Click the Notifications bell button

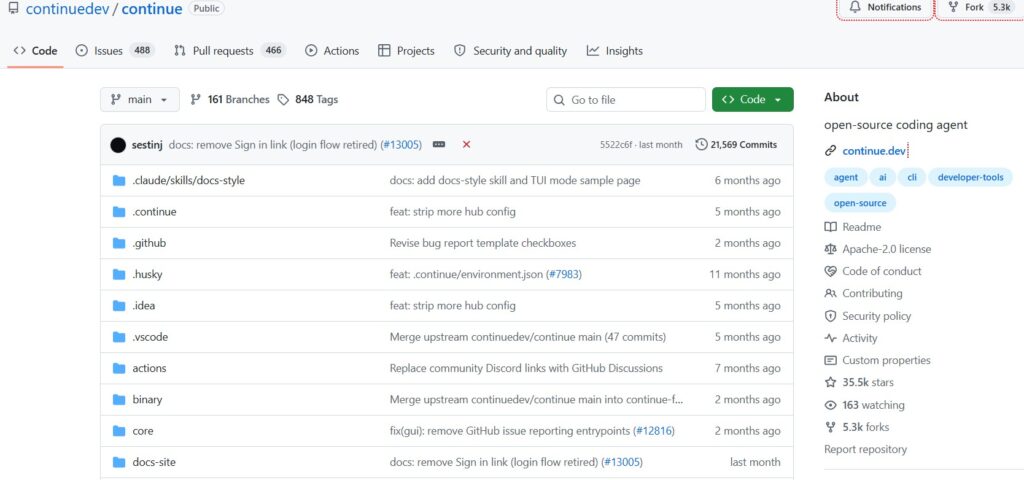pyautogui.click(x=885, y=8)
